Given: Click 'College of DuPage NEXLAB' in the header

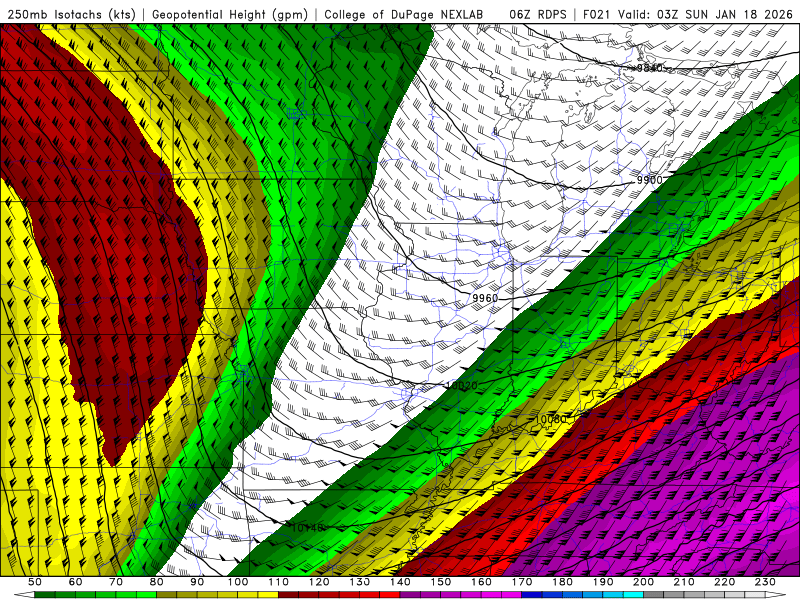Looking at the screenshot, I should (404, 14).
